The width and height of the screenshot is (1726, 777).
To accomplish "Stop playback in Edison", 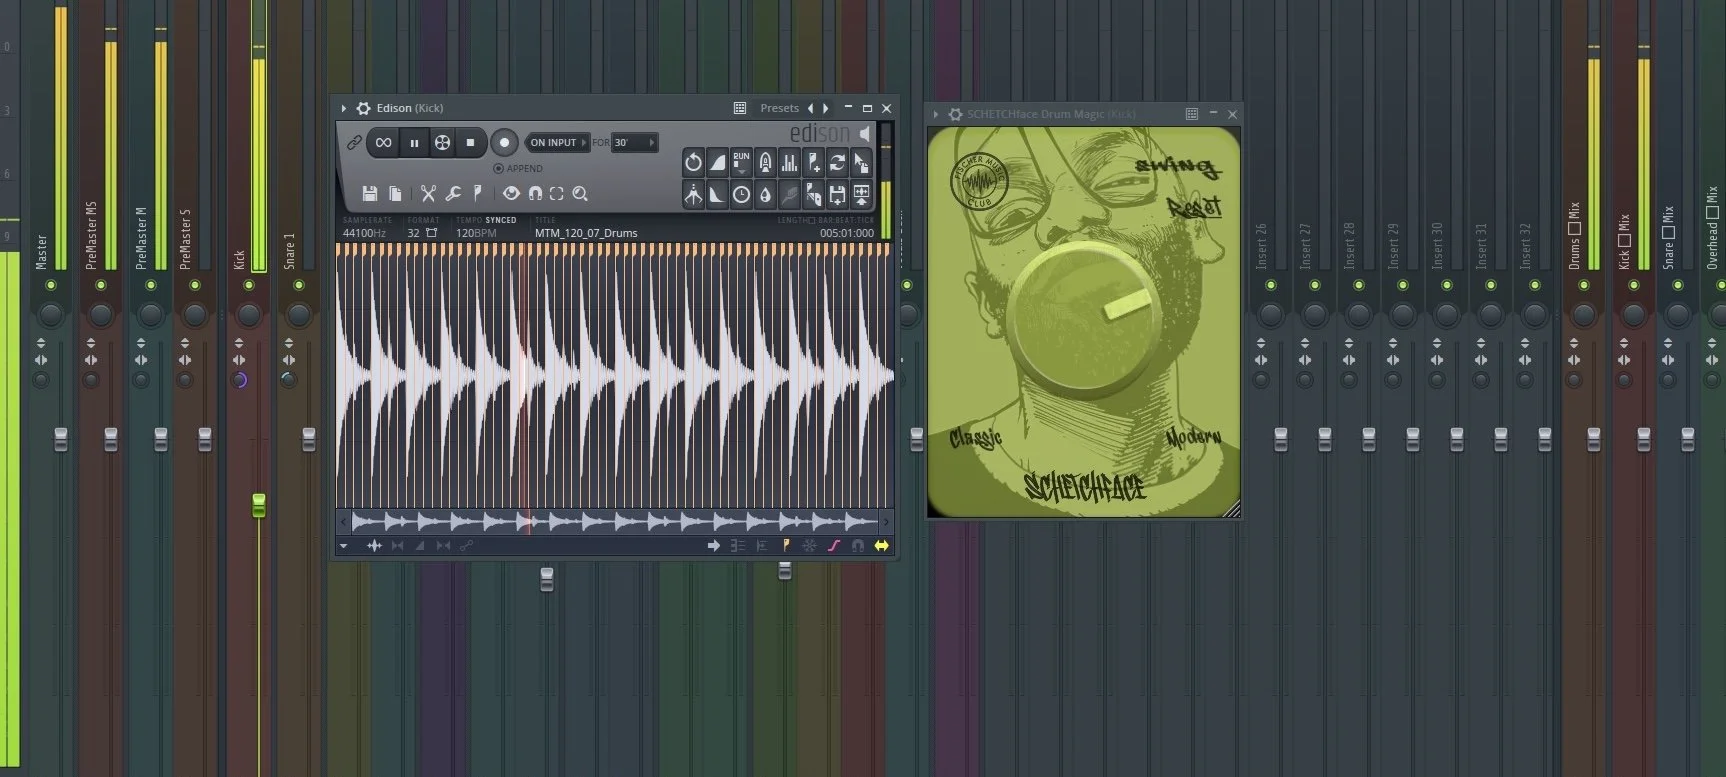I will click(470, 143).
